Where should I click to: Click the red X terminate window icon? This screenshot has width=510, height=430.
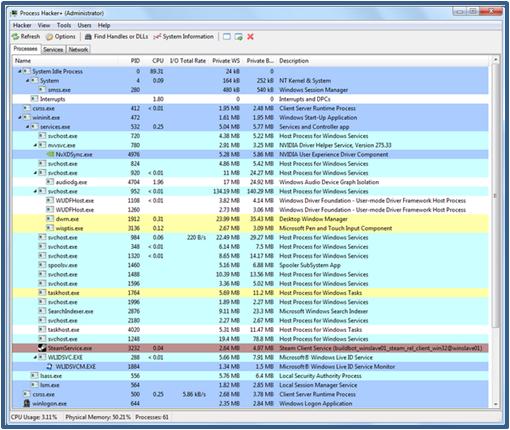[250, 37]
